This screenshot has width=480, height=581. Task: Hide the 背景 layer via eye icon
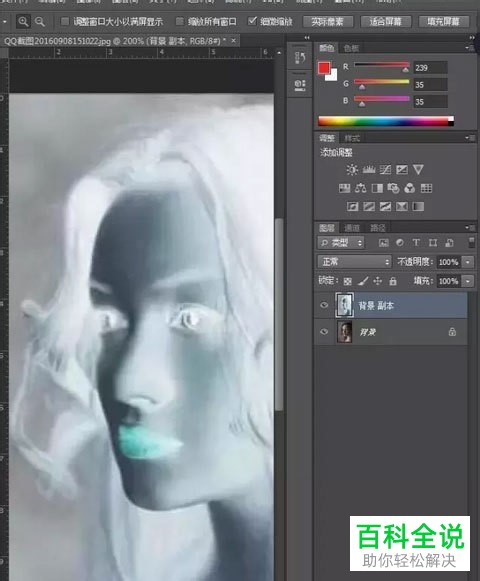pyautogui.click(x=324, y=332)
